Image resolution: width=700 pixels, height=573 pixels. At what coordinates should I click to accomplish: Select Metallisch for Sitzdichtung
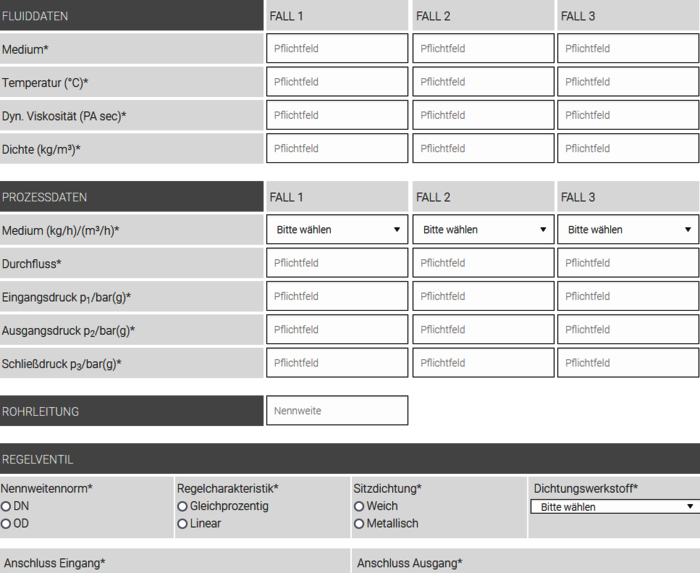tap(359, 524)
